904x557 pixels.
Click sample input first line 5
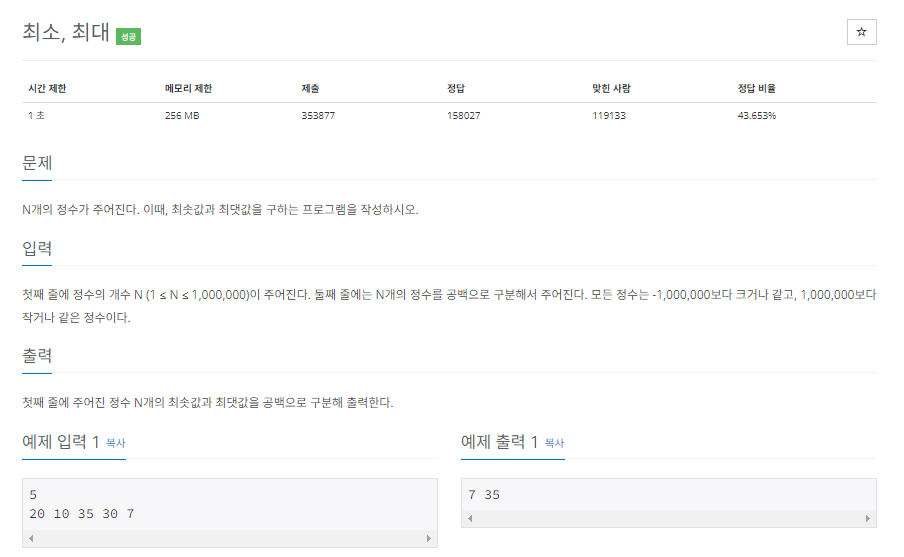click(x=33, y=495)
